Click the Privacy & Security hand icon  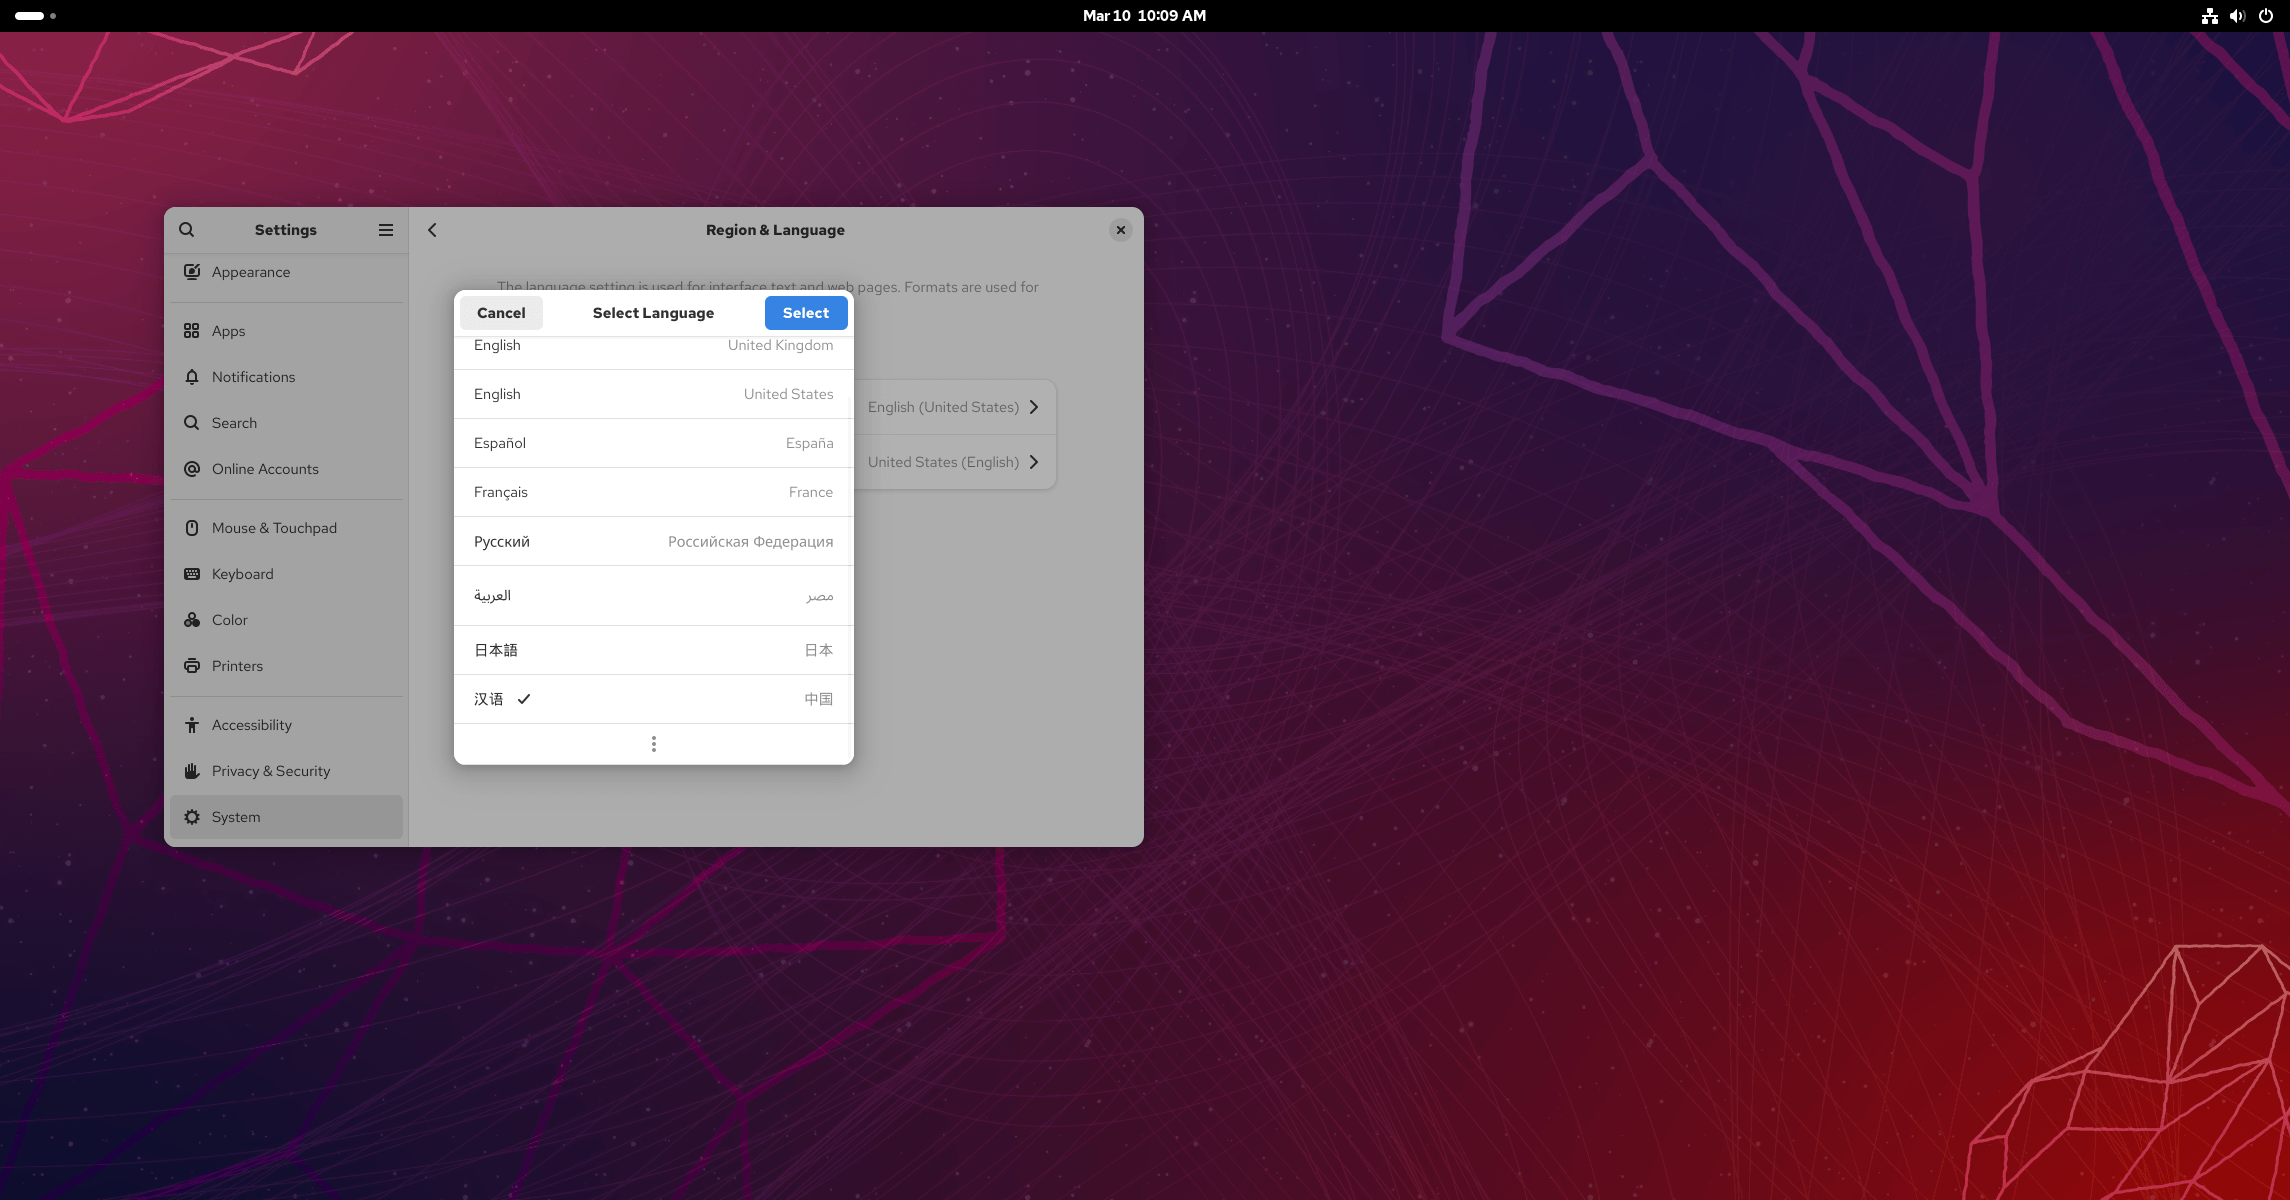pos(192,770)
